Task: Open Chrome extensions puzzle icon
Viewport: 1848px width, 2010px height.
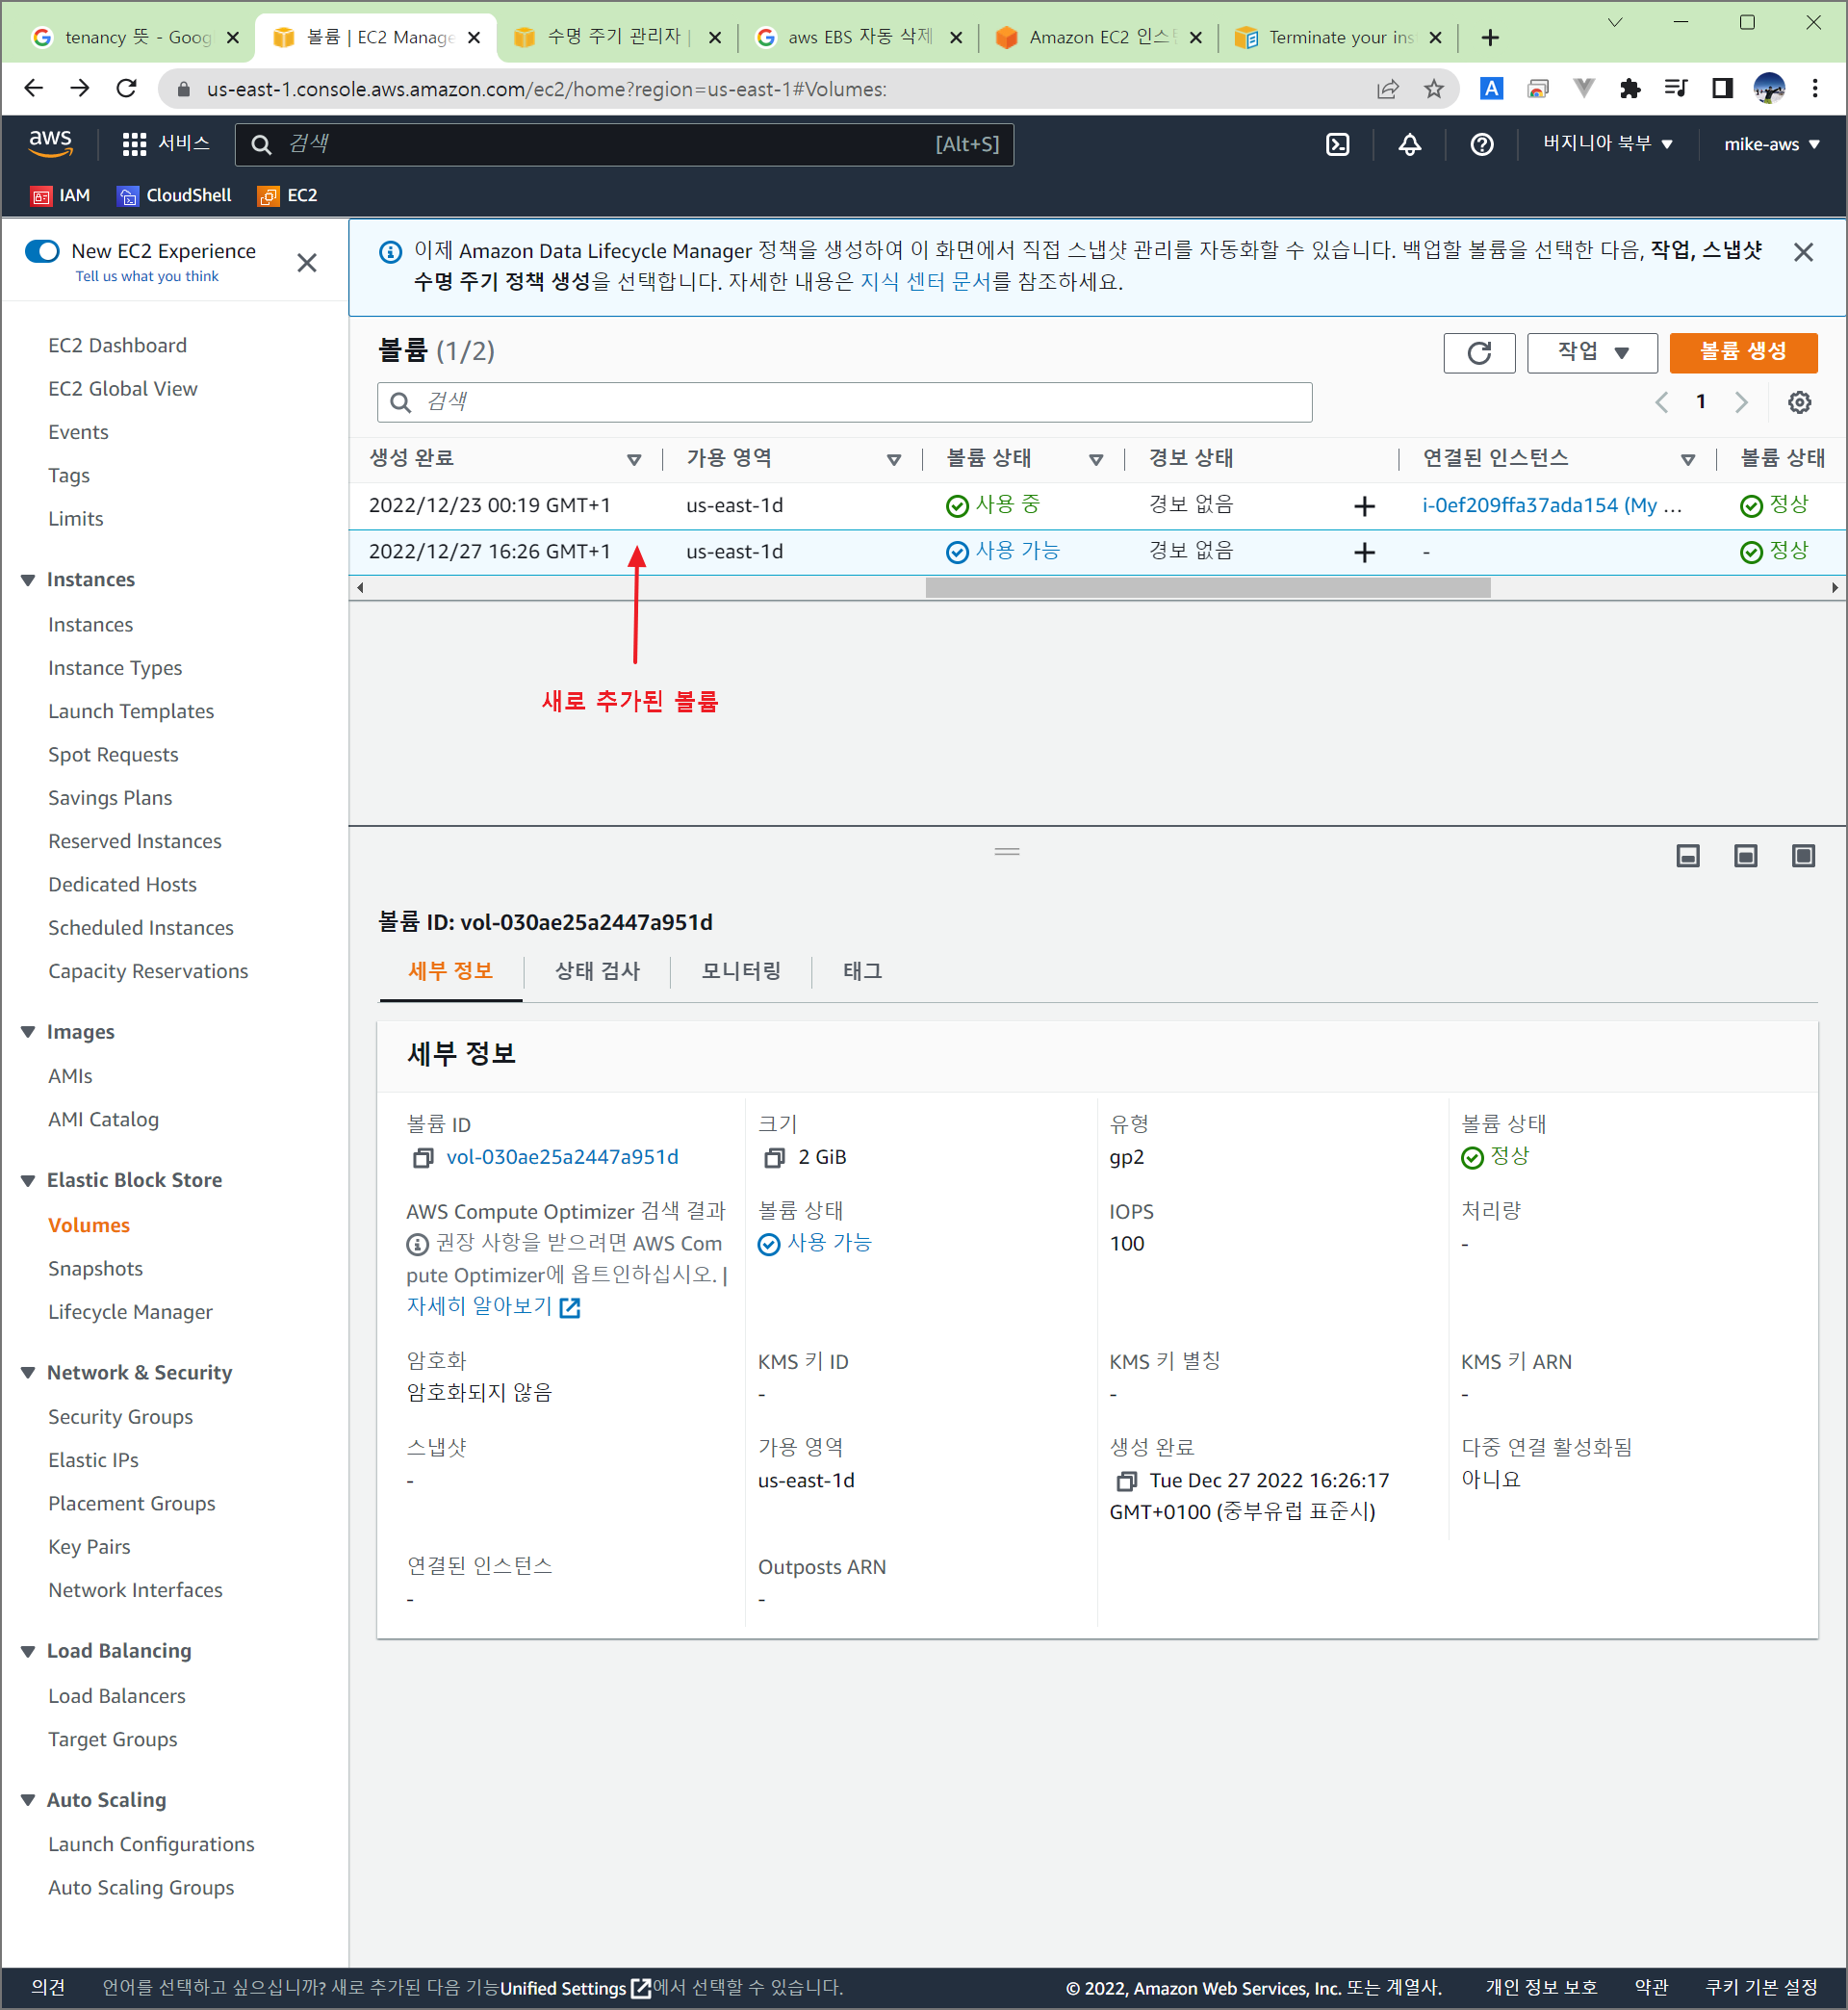Action: click(1630, 89)
